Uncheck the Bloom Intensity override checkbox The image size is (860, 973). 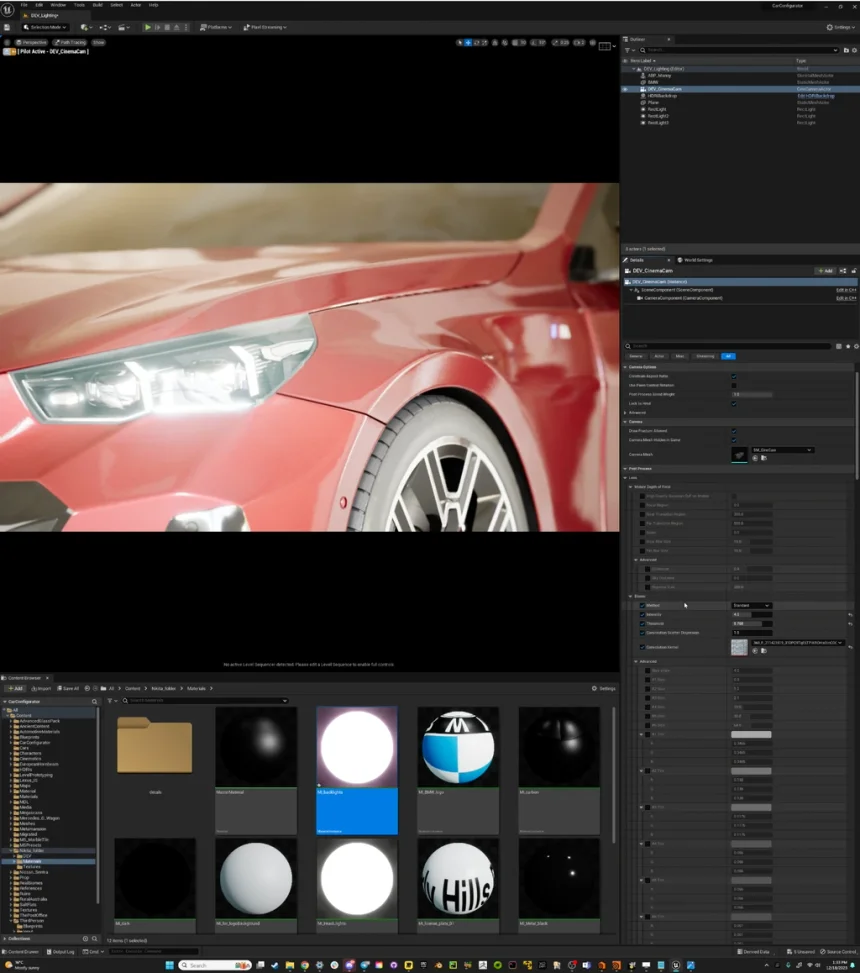pos(642,616)
